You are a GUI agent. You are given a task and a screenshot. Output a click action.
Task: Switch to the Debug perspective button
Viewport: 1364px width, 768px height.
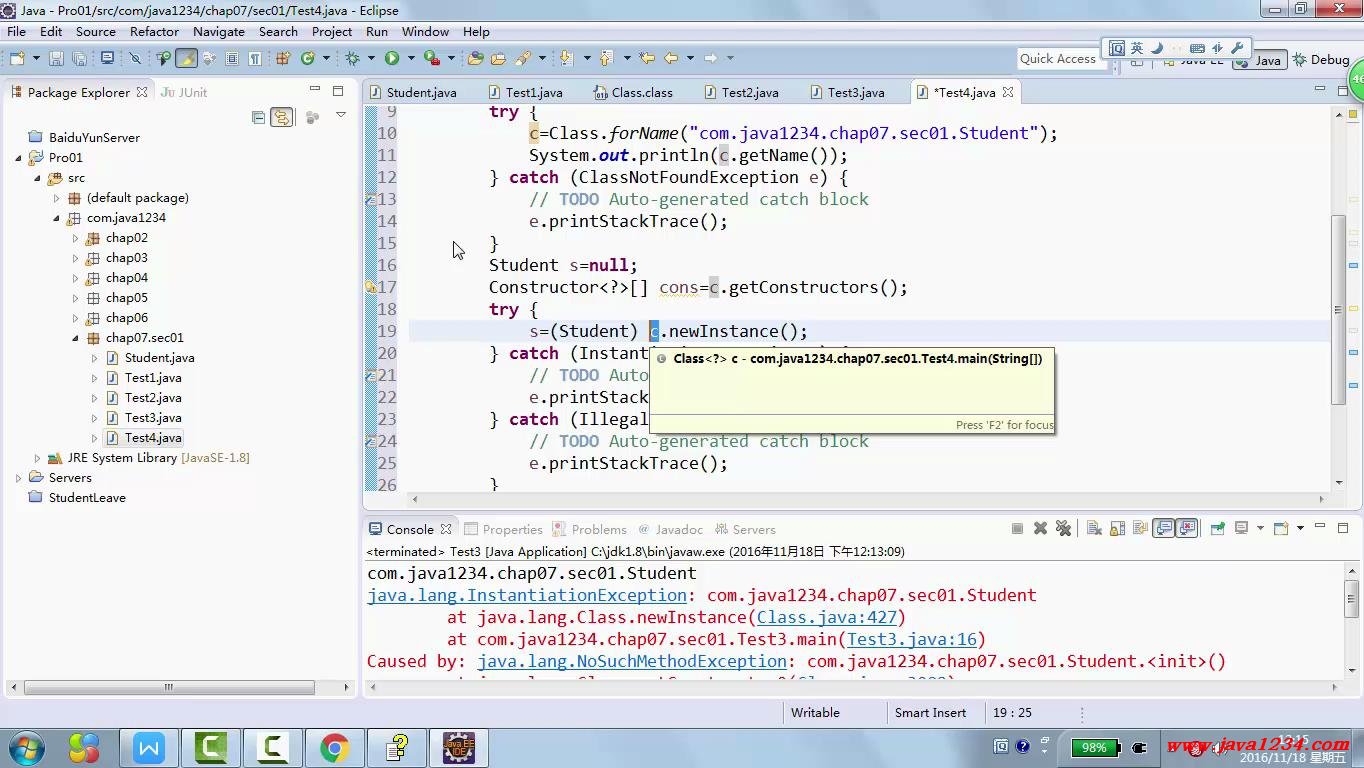[x=1320, y=60]
